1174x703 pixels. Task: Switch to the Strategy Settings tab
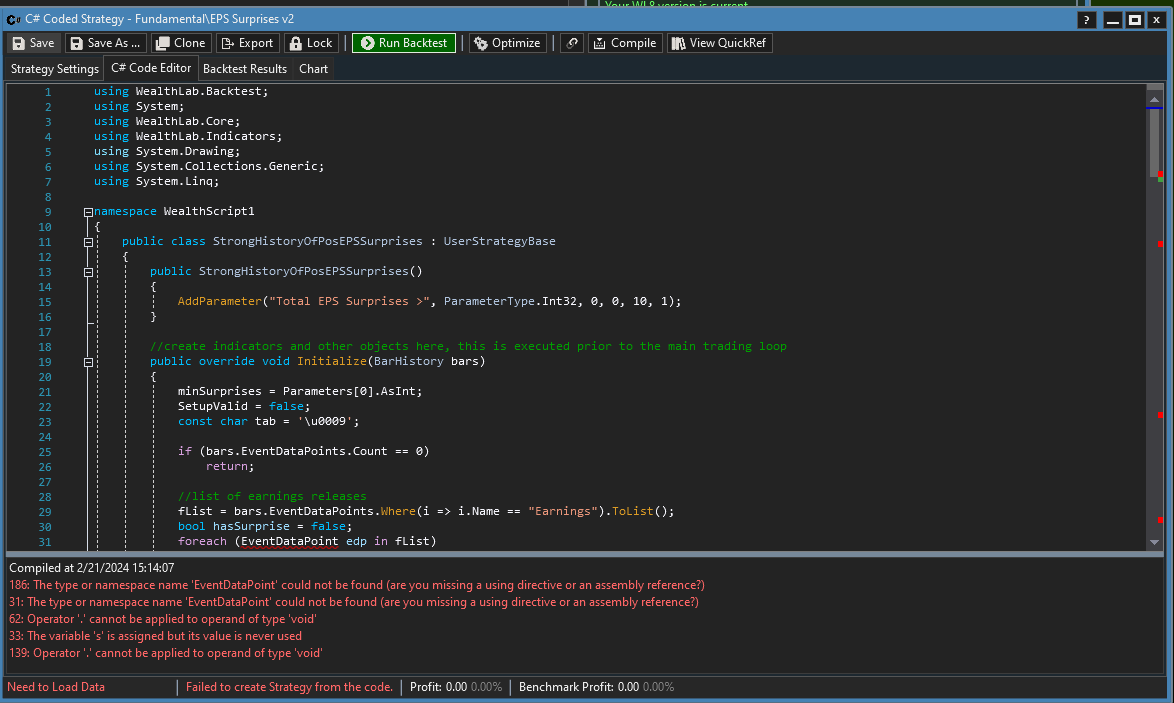click(55, 69)
